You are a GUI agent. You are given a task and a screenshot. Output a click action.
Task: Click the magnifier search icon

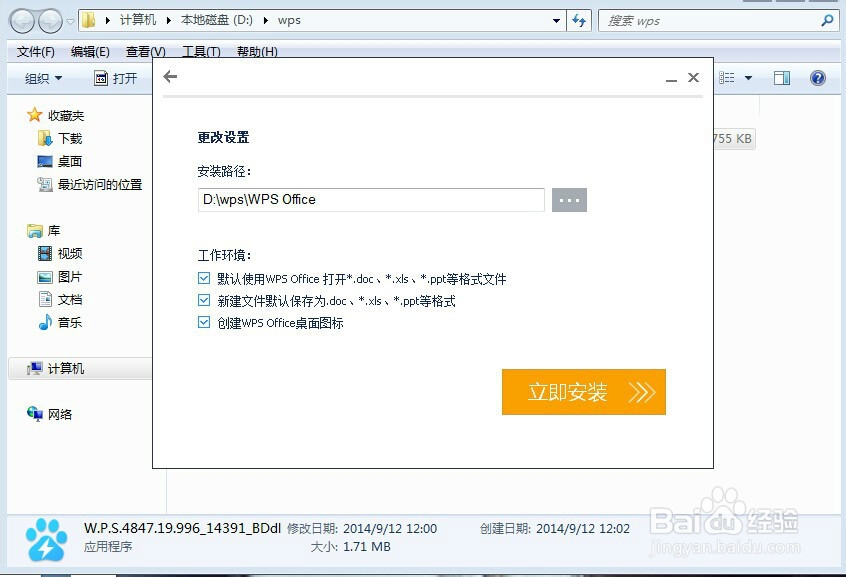(827, 21)
